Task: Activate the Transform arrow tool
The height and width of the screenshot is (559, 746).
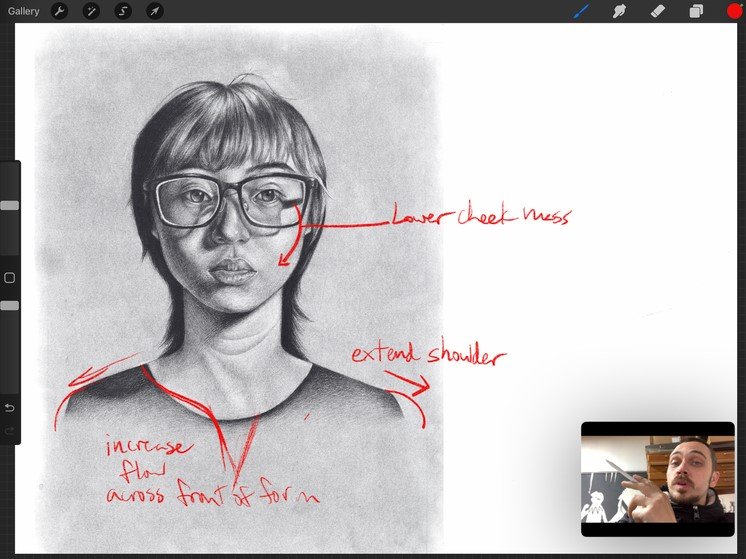Action: [155, 12]
